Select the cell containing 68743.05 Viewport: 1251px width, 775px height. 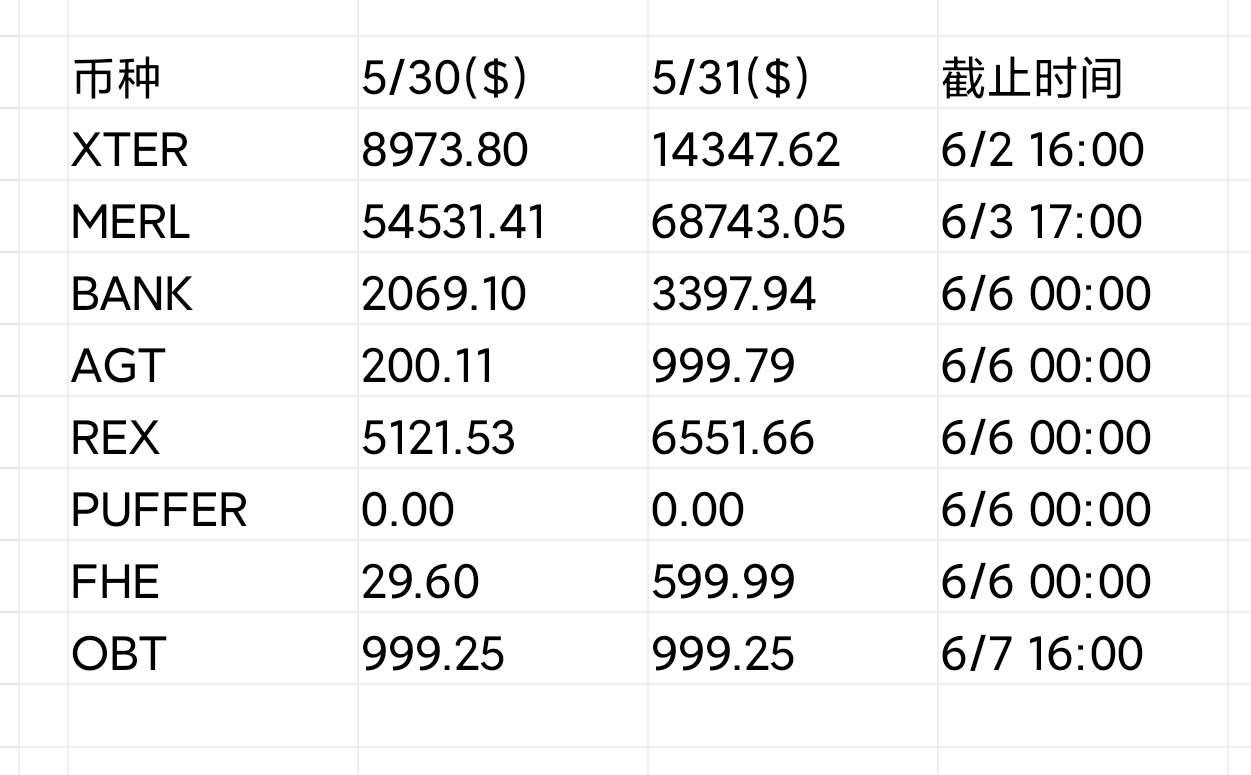(x=793, y=217)
